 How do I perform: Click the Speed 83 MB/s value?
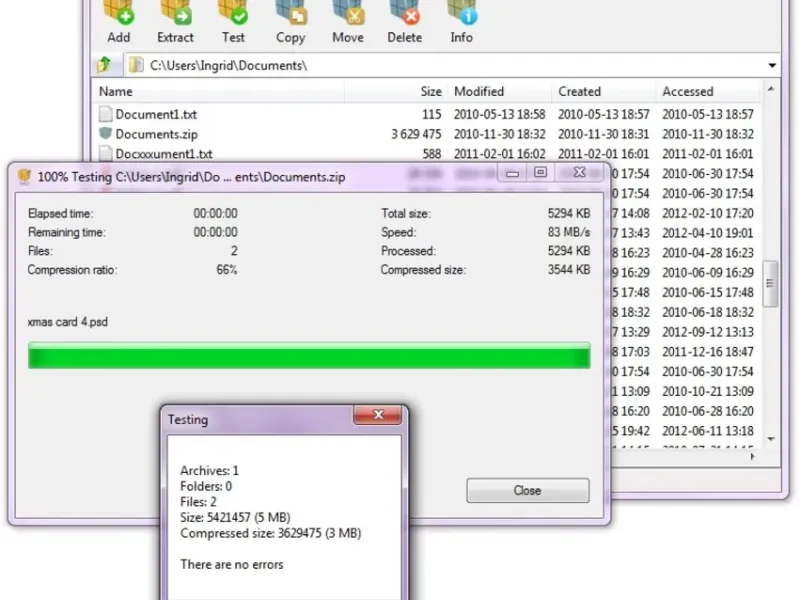[x=569, y=232]
